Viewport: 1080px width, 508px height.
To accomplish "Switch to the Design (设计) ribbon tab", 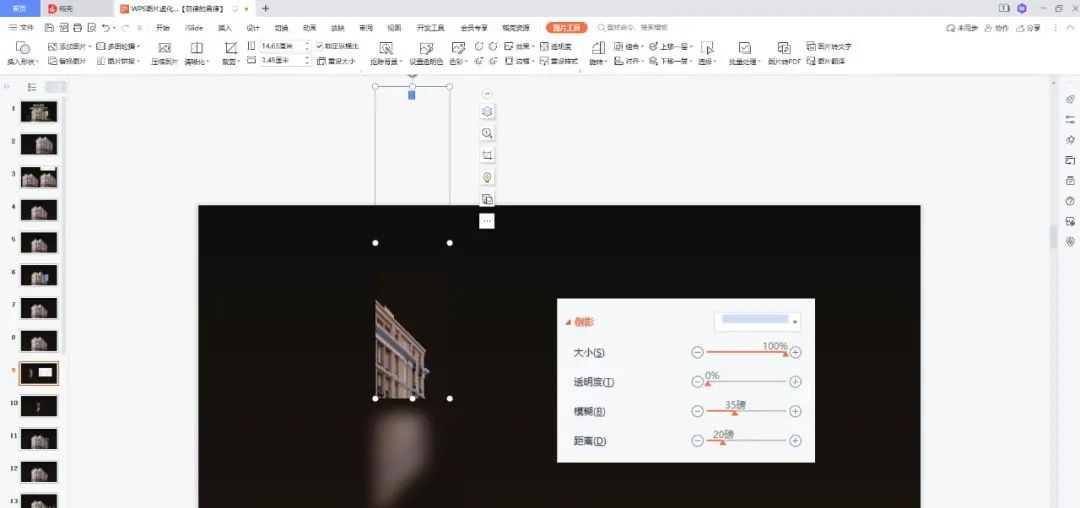I will 253,28.
